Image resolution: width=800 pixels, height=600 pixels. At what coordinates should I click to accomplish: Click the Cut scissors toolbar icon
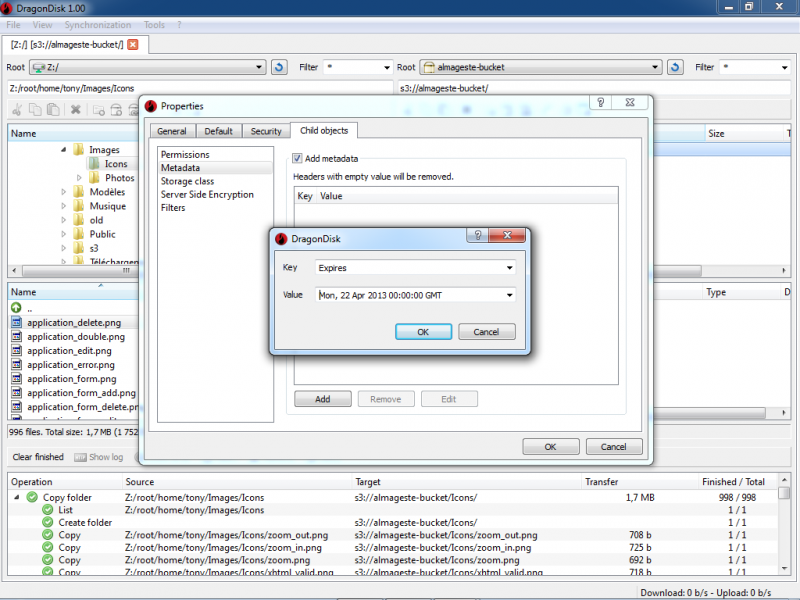pos(17,110)
